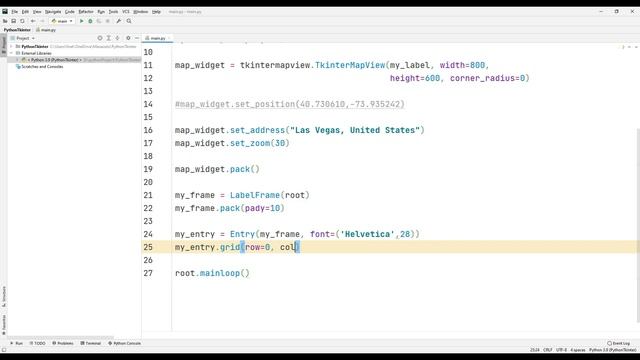The width and height of the screenshot is (640, 360).
Task: Expand the PythonTkinter project folder
Action: (x=11, y=47)
